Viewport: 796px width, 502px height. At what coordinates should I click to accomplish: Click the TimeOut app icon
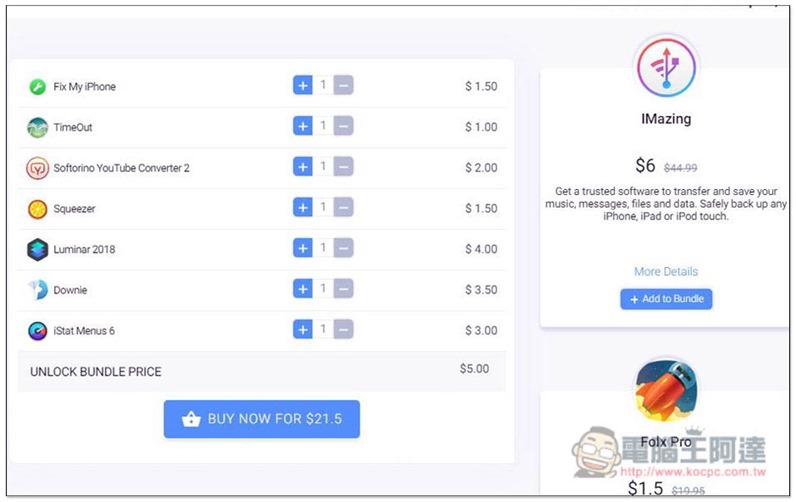37,127
